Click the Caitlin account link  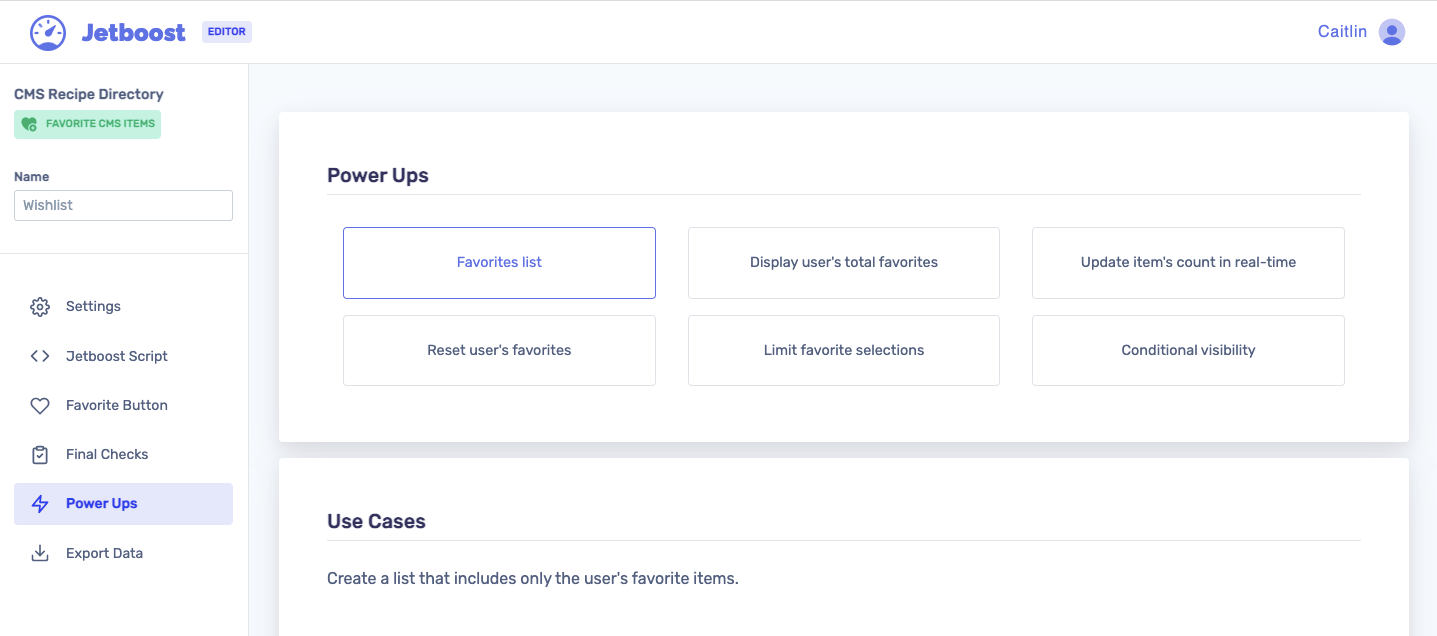coord(1341,31)
